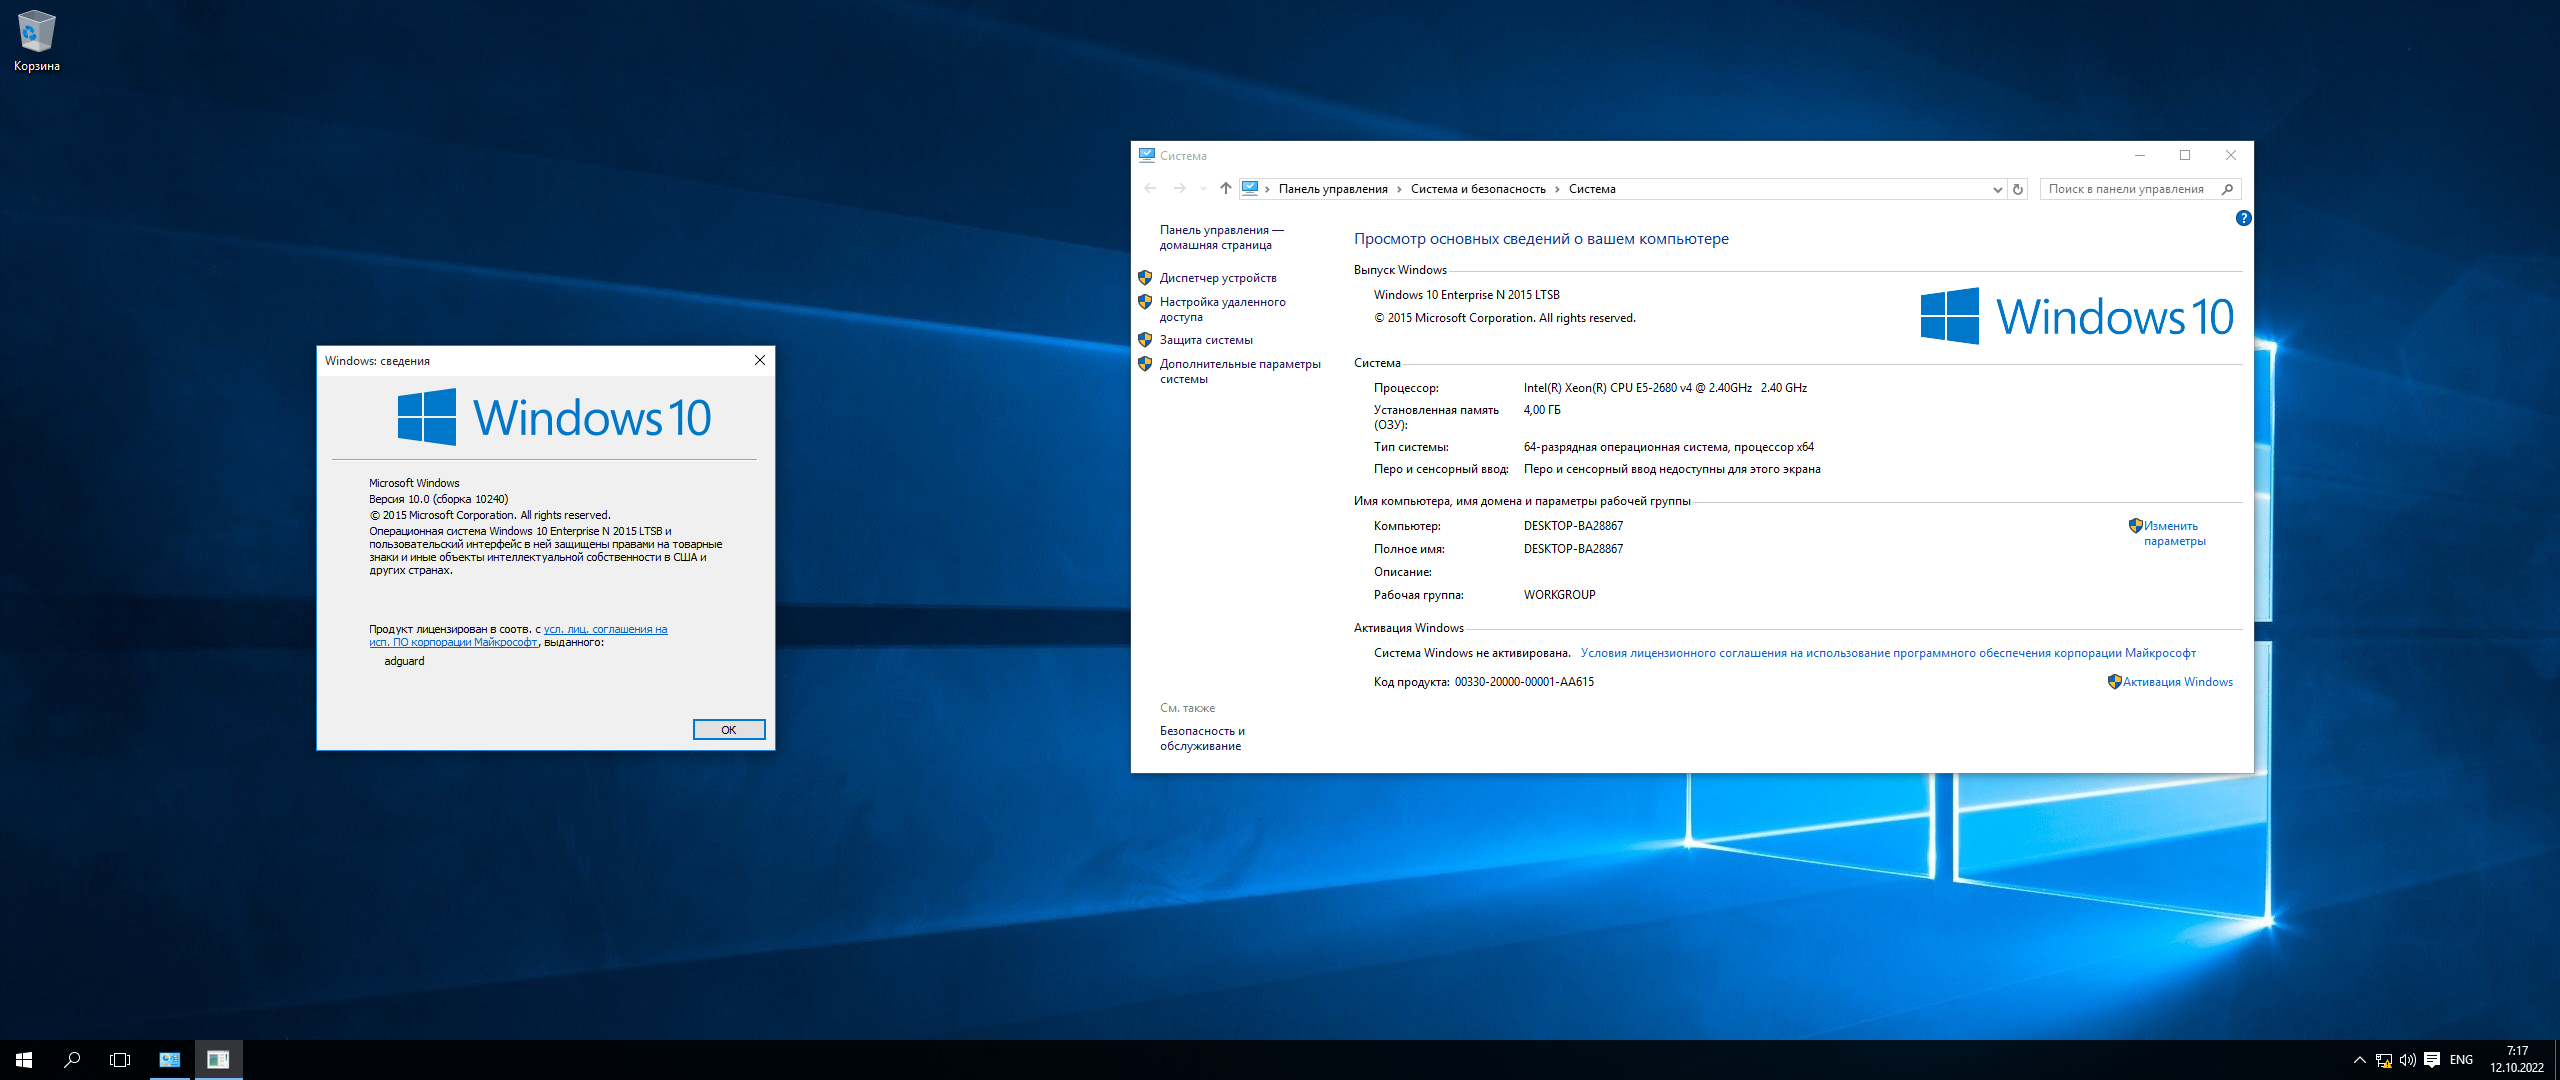
Task: Click shield icon next to Активация Windows
Action: [2114, 681]
